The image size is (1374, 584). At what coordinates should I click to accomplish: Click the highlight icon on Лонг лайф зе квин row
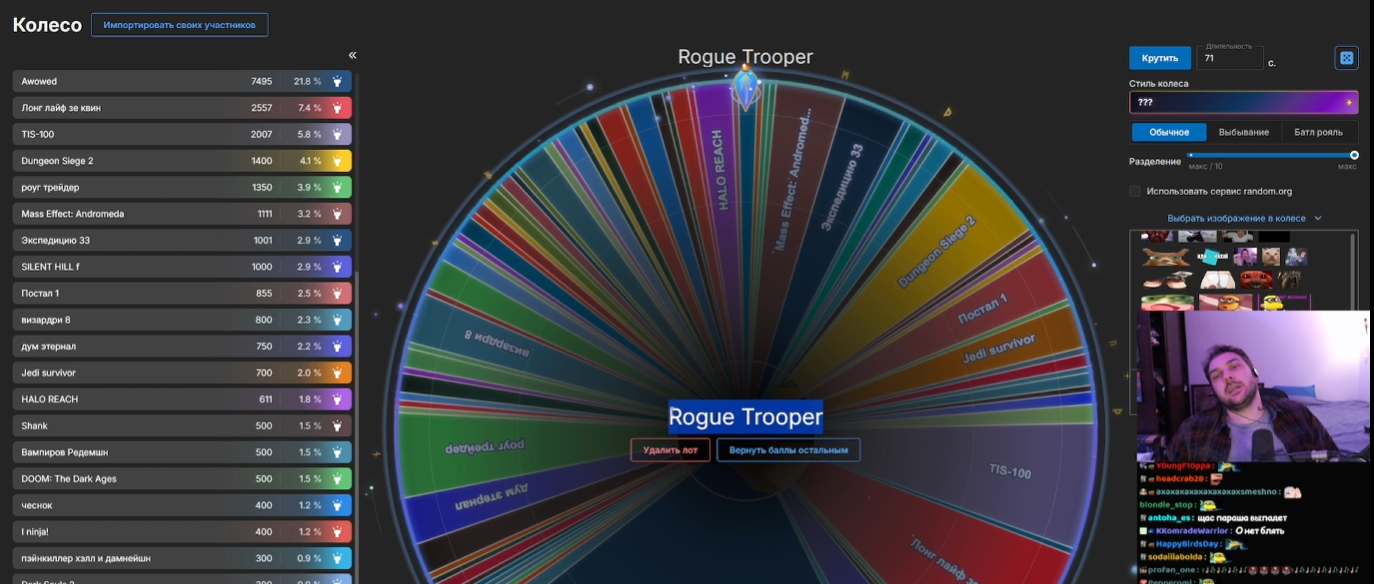tap(338, 107)
